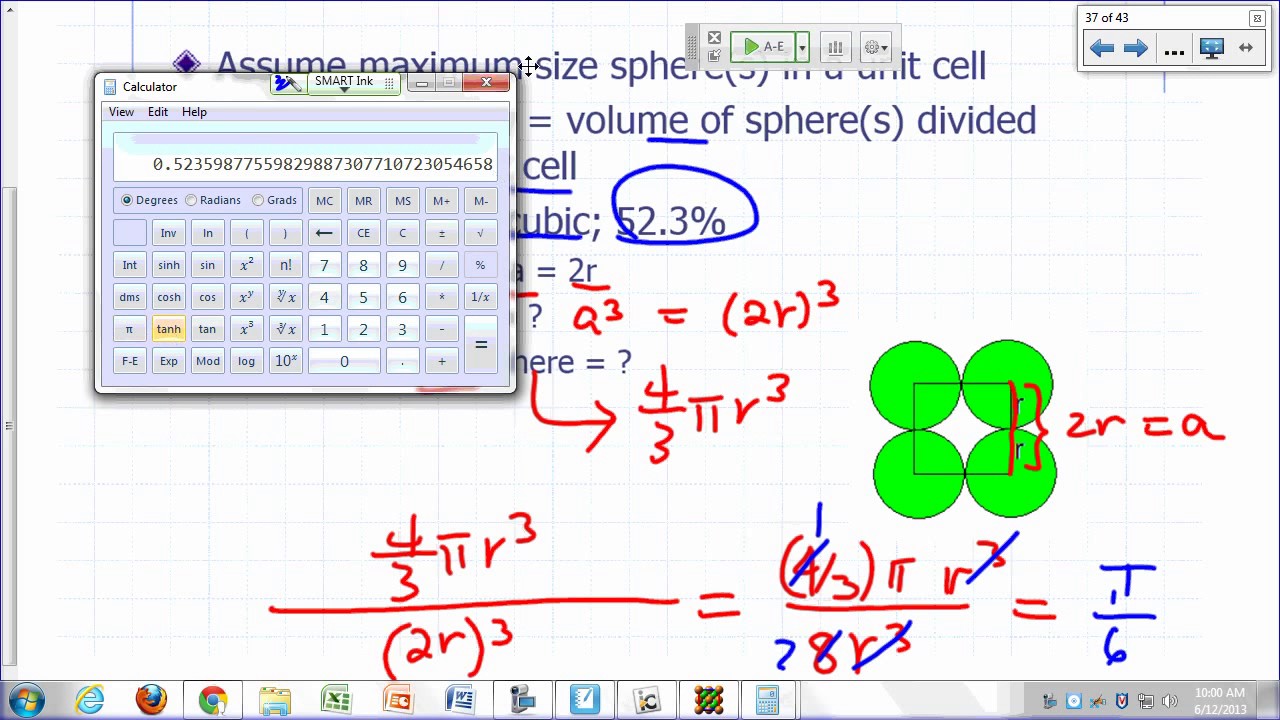Toggle the F-E scientific notation button
This screenshot has height=720, width=1280.
pos(129,361)
